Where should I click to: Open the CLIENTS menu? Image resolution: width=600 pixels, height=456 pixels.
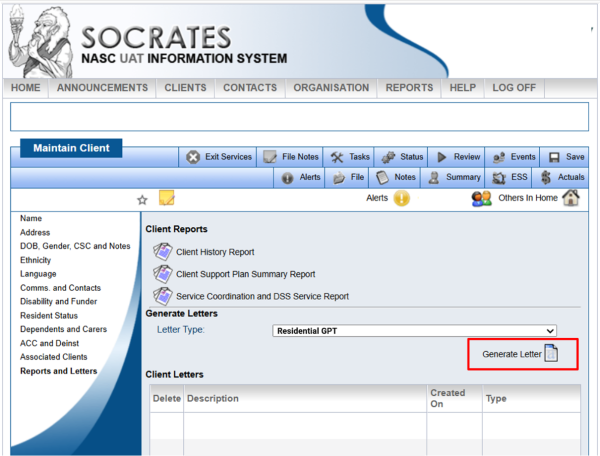(185, 88)
